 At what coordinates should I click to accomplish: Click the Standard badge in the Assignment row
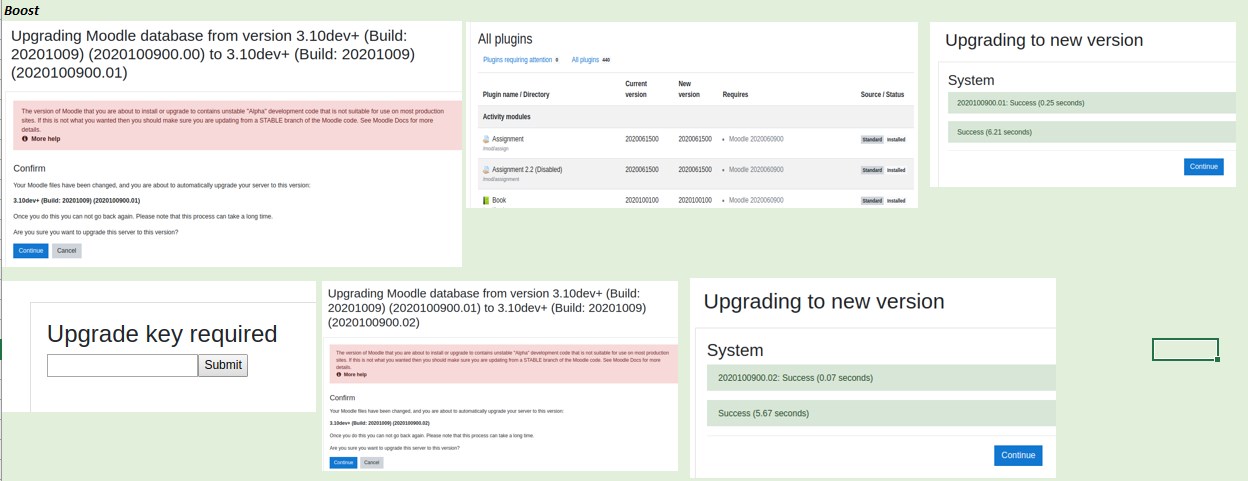(x=872, y=140)
